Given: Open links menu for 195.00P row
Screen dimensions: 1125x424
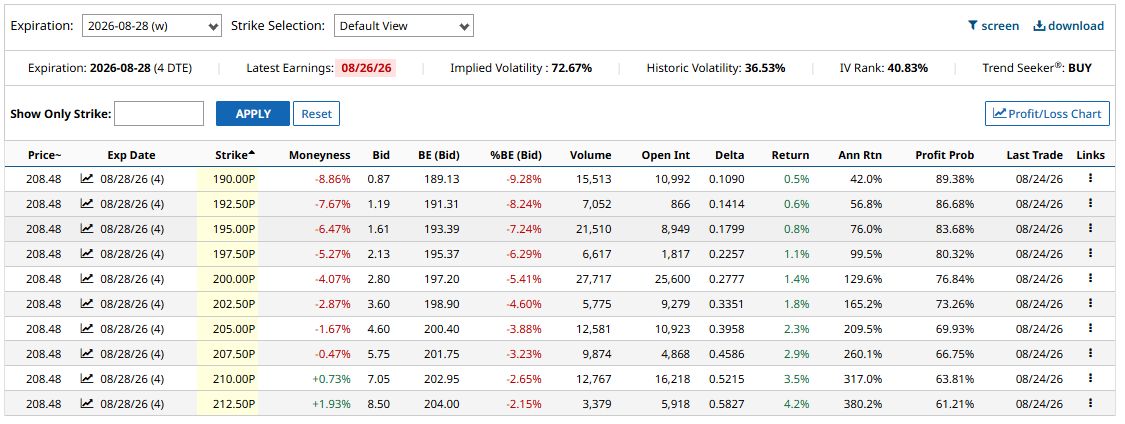Looking at the screenshot, I should 1090,228.
